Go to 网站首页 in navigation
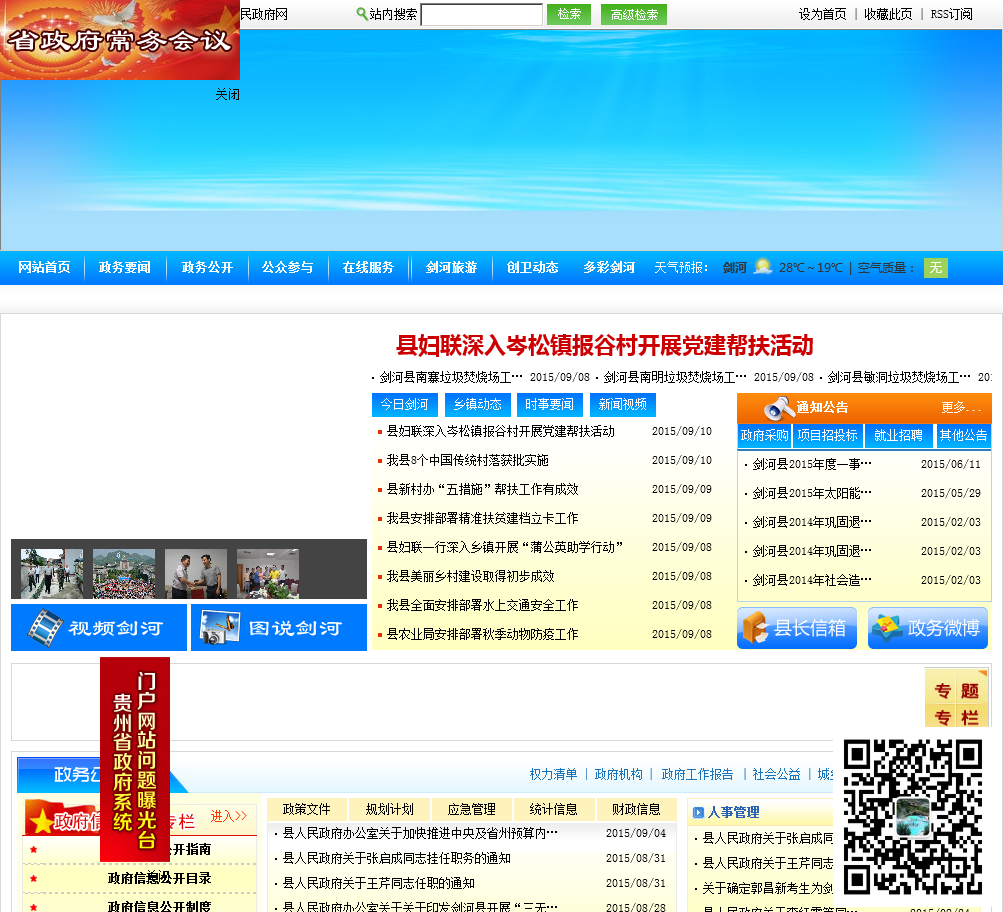 pos(44,267)
